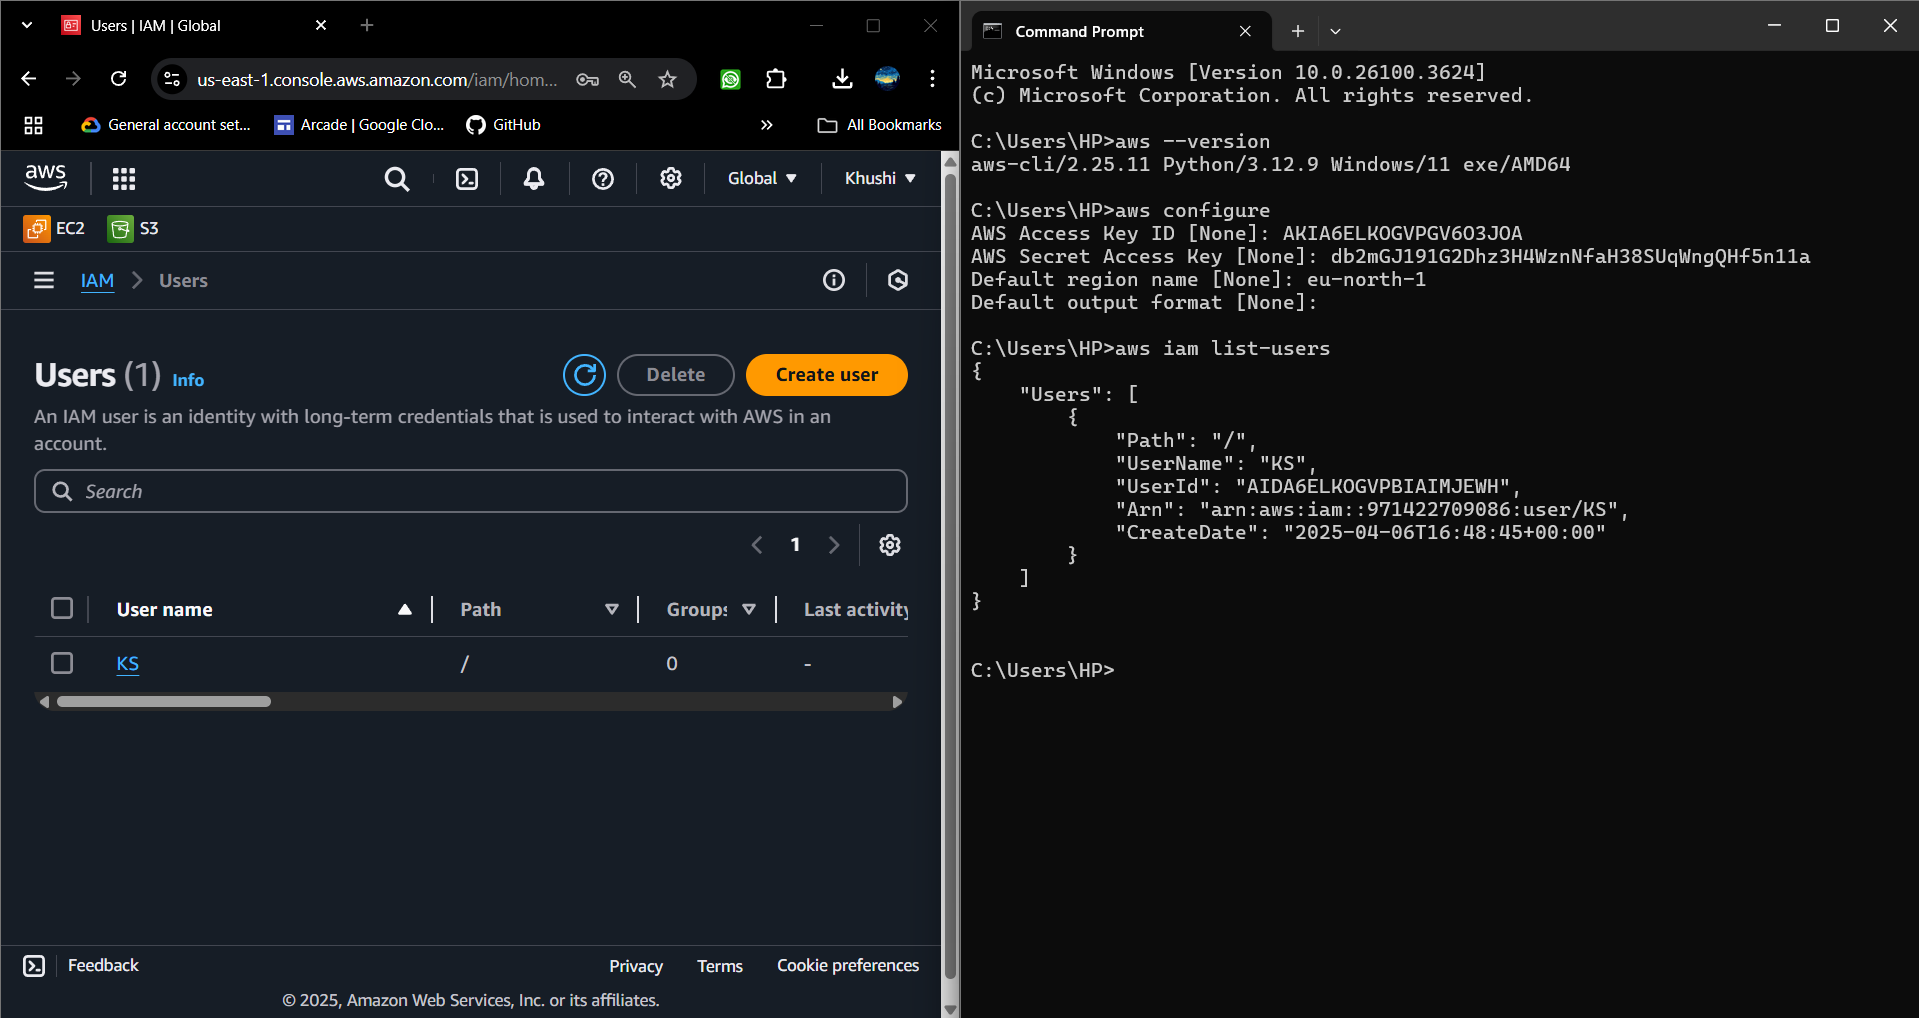Open the Privacy footer link
Viewport: 1919px width, 1018px height.
click(636, 966)
